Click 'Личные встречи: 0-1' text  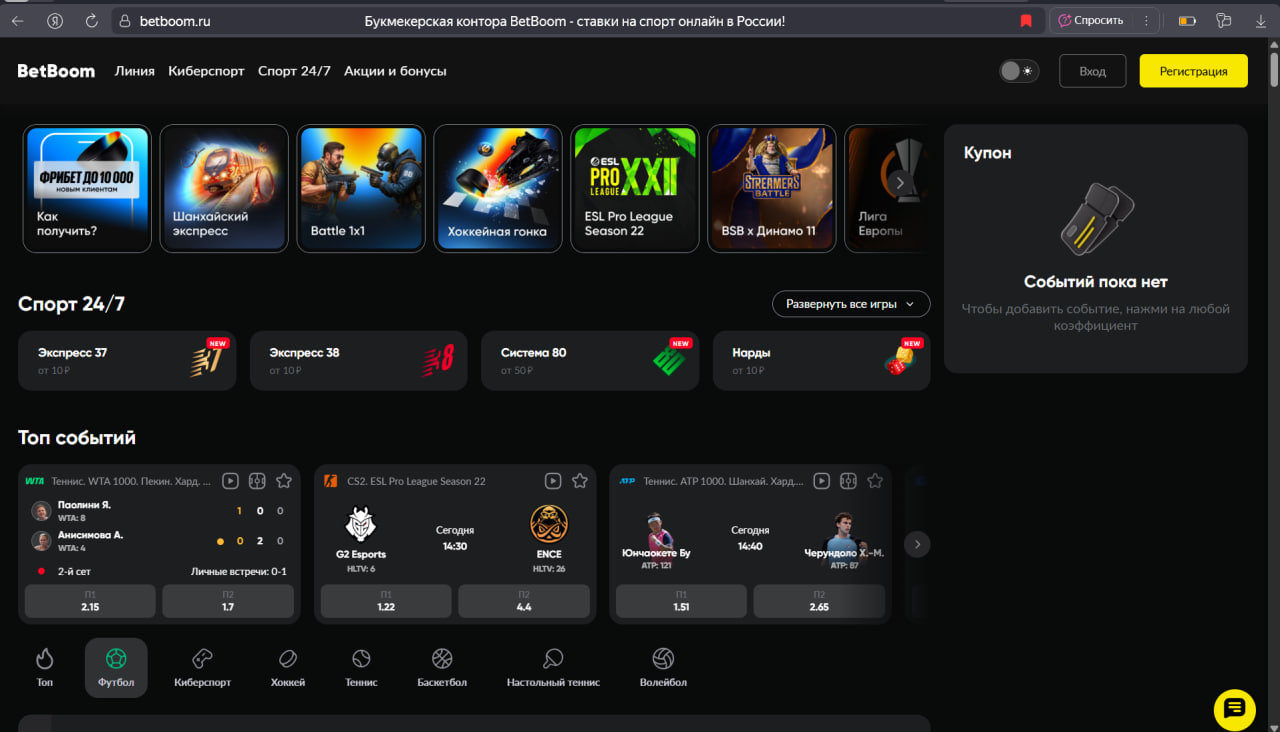click(239, 571)
